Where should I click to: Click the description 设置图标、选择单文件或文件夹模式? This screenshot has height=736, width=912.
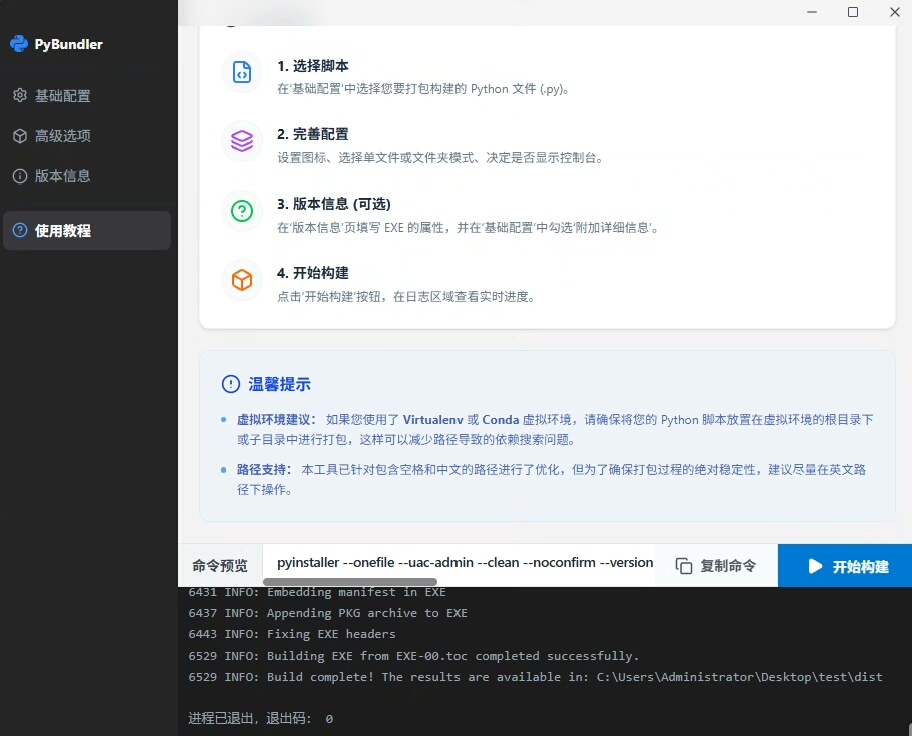tap(440, 158)
